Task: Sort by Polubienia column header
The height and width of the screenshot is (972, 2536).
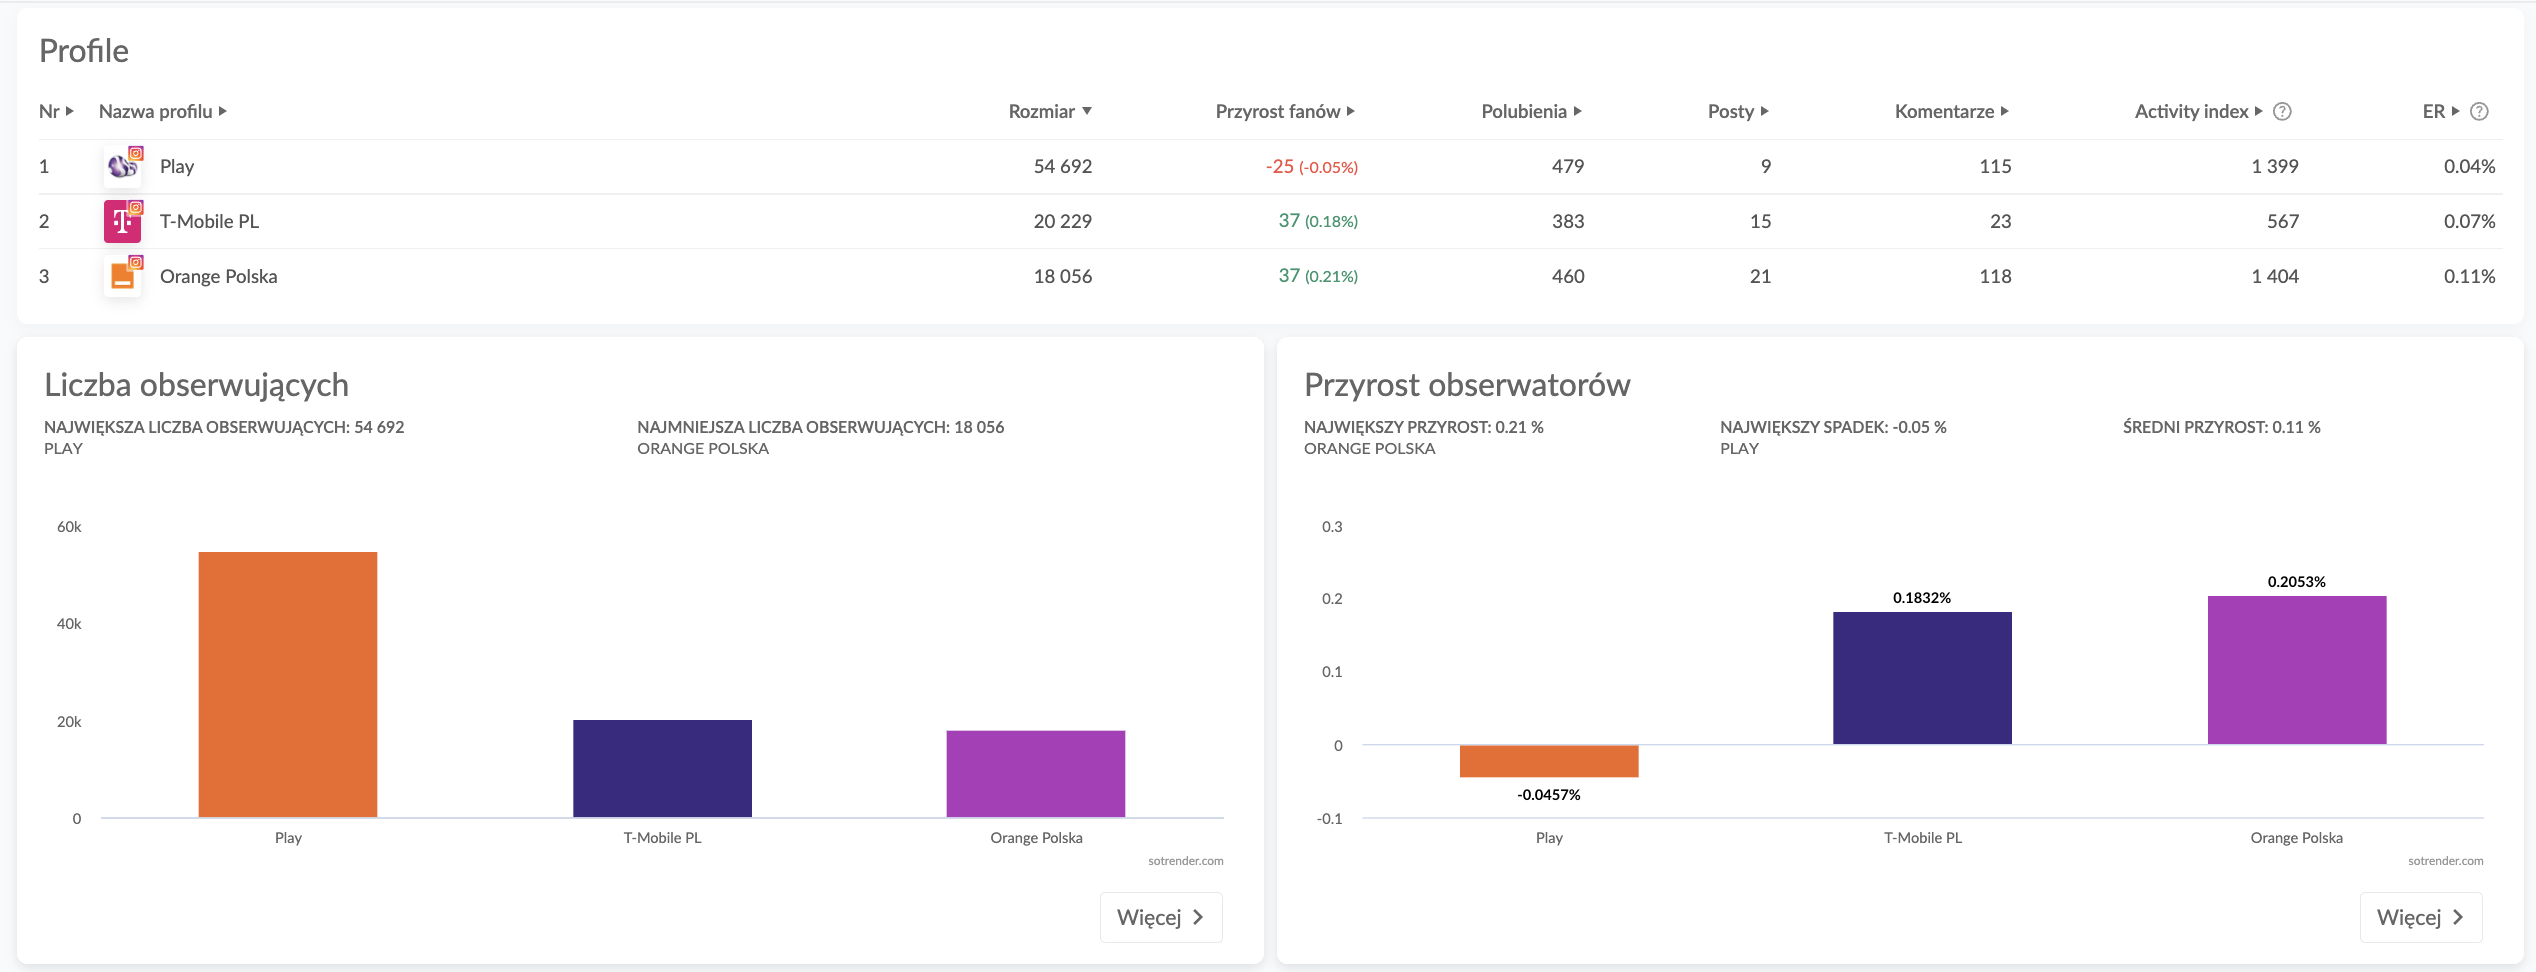Action: pyautogui.click(x=1530, y=112)
